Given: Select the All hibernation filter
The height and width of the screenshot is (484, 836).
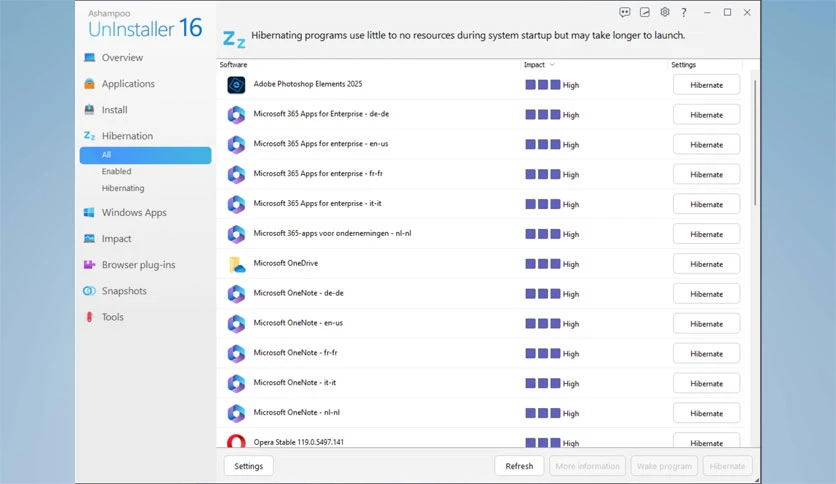Looking at the screenshot, I should click(x=145, y=155).
